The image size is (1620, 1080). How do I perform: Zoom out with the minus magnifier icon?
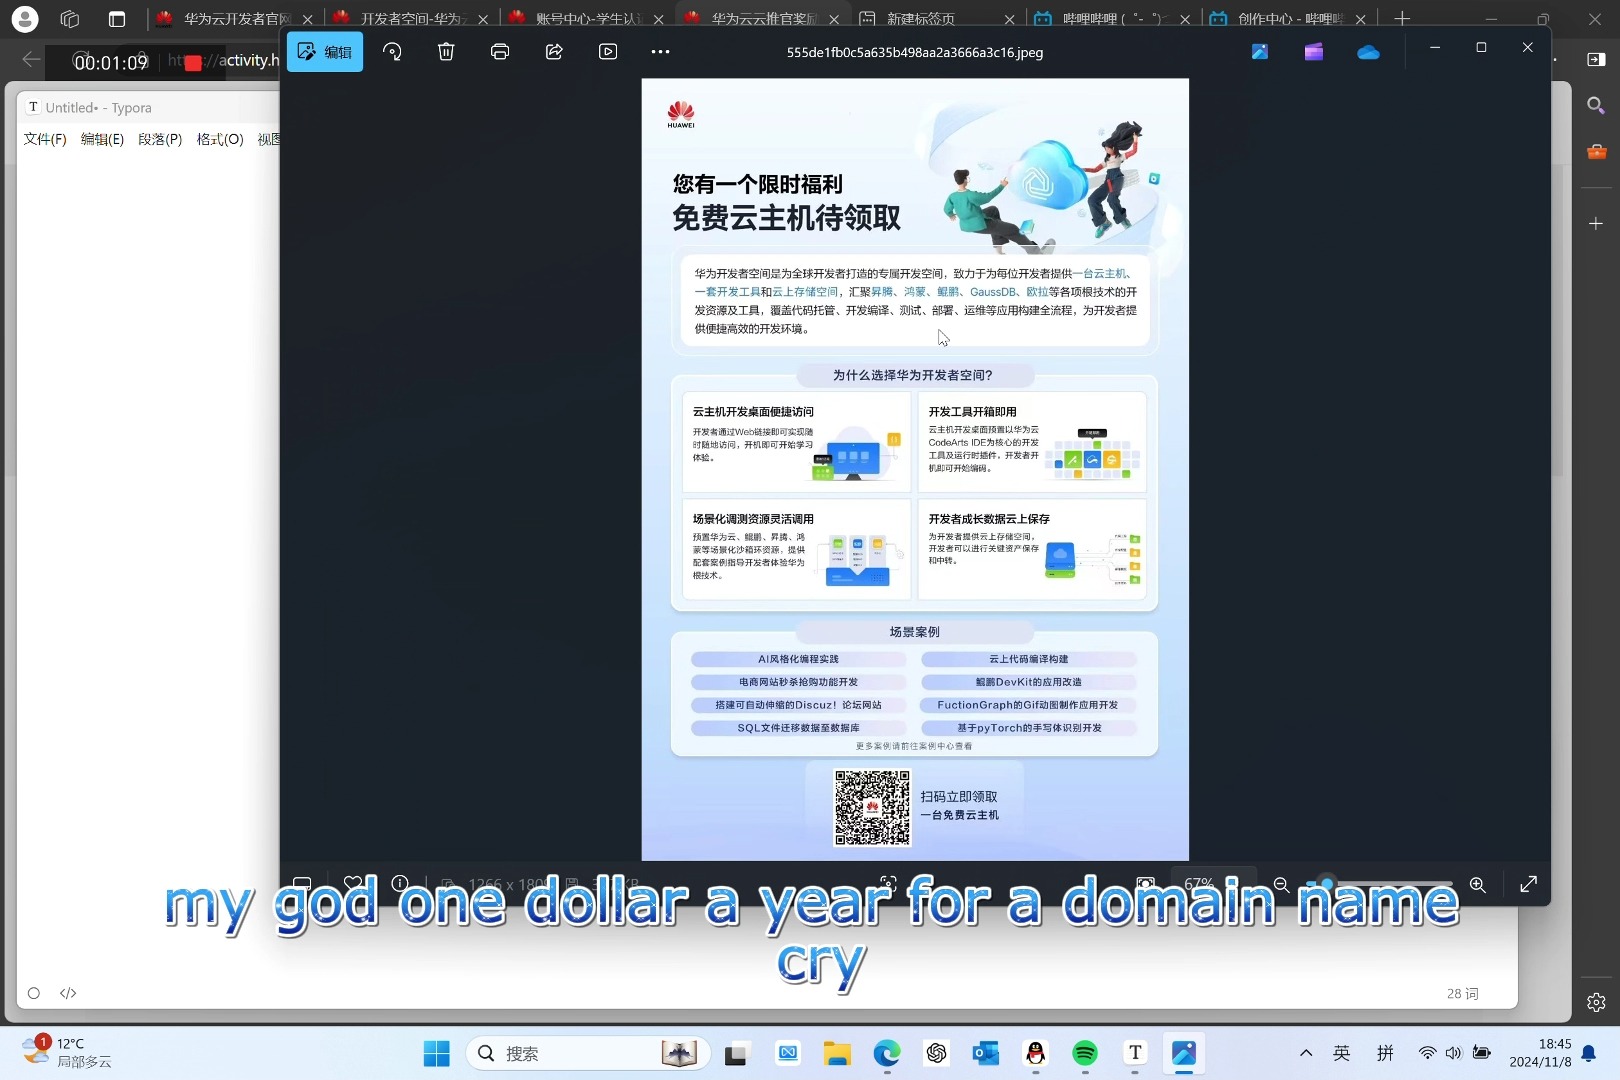coord(1281,884)
